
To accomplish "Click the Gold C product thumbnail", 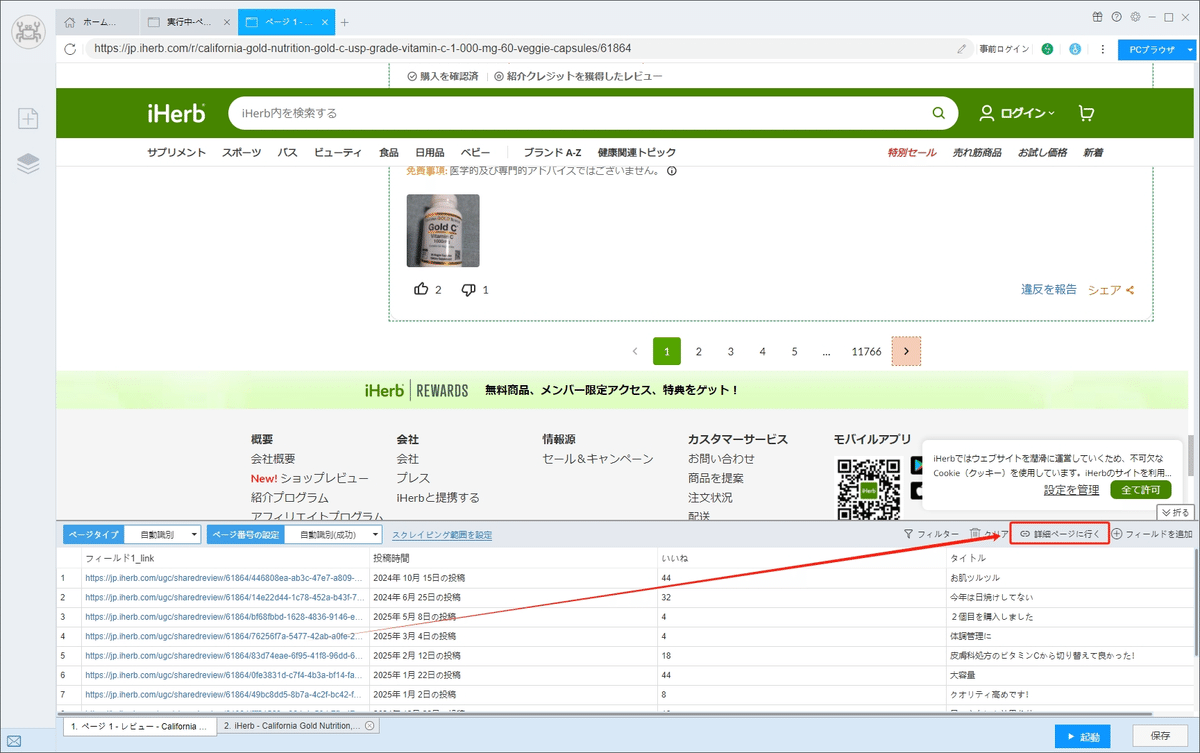I will [x=443, y=230].
